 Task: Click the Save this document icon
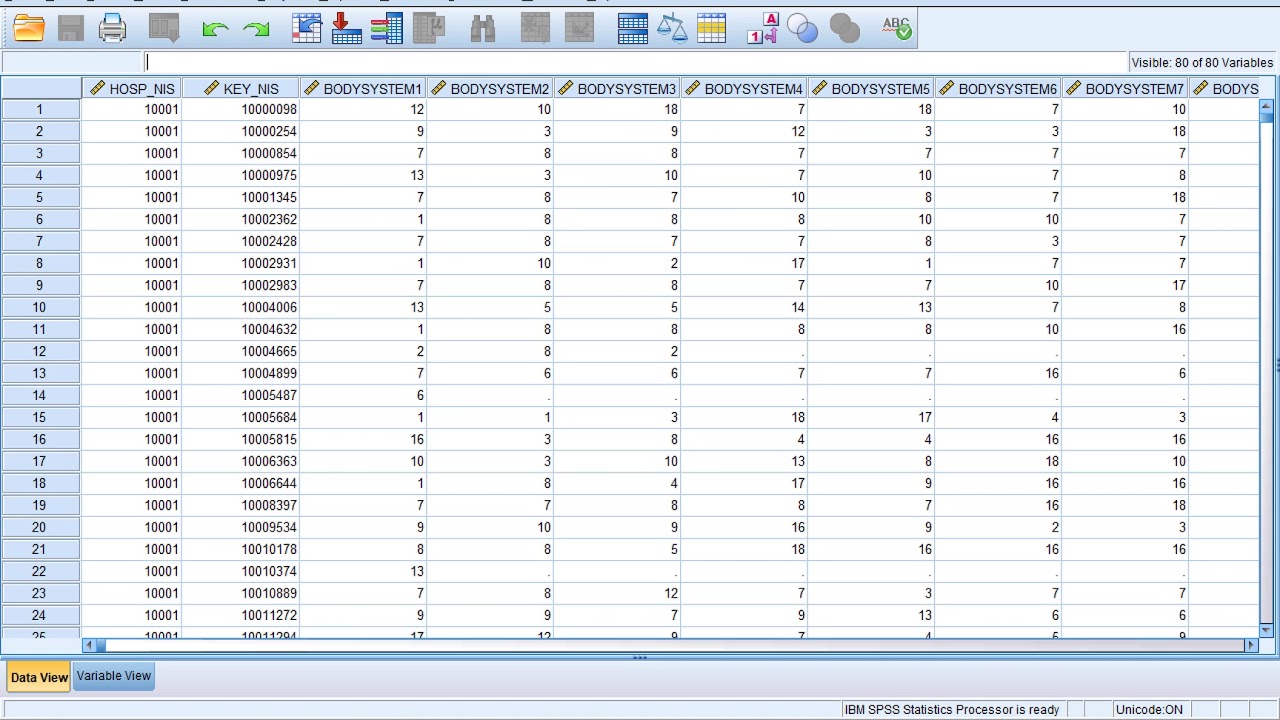(71, 28)
